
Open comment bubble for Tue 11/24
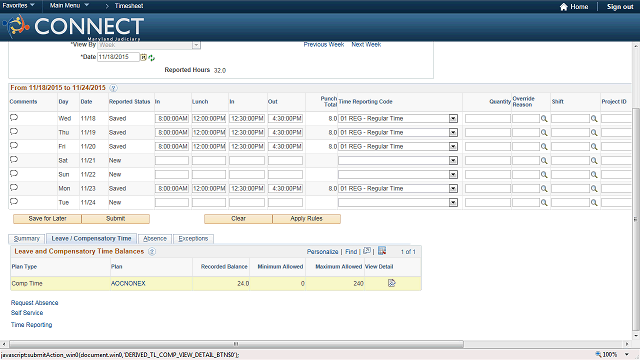click(x=14, y=201)
